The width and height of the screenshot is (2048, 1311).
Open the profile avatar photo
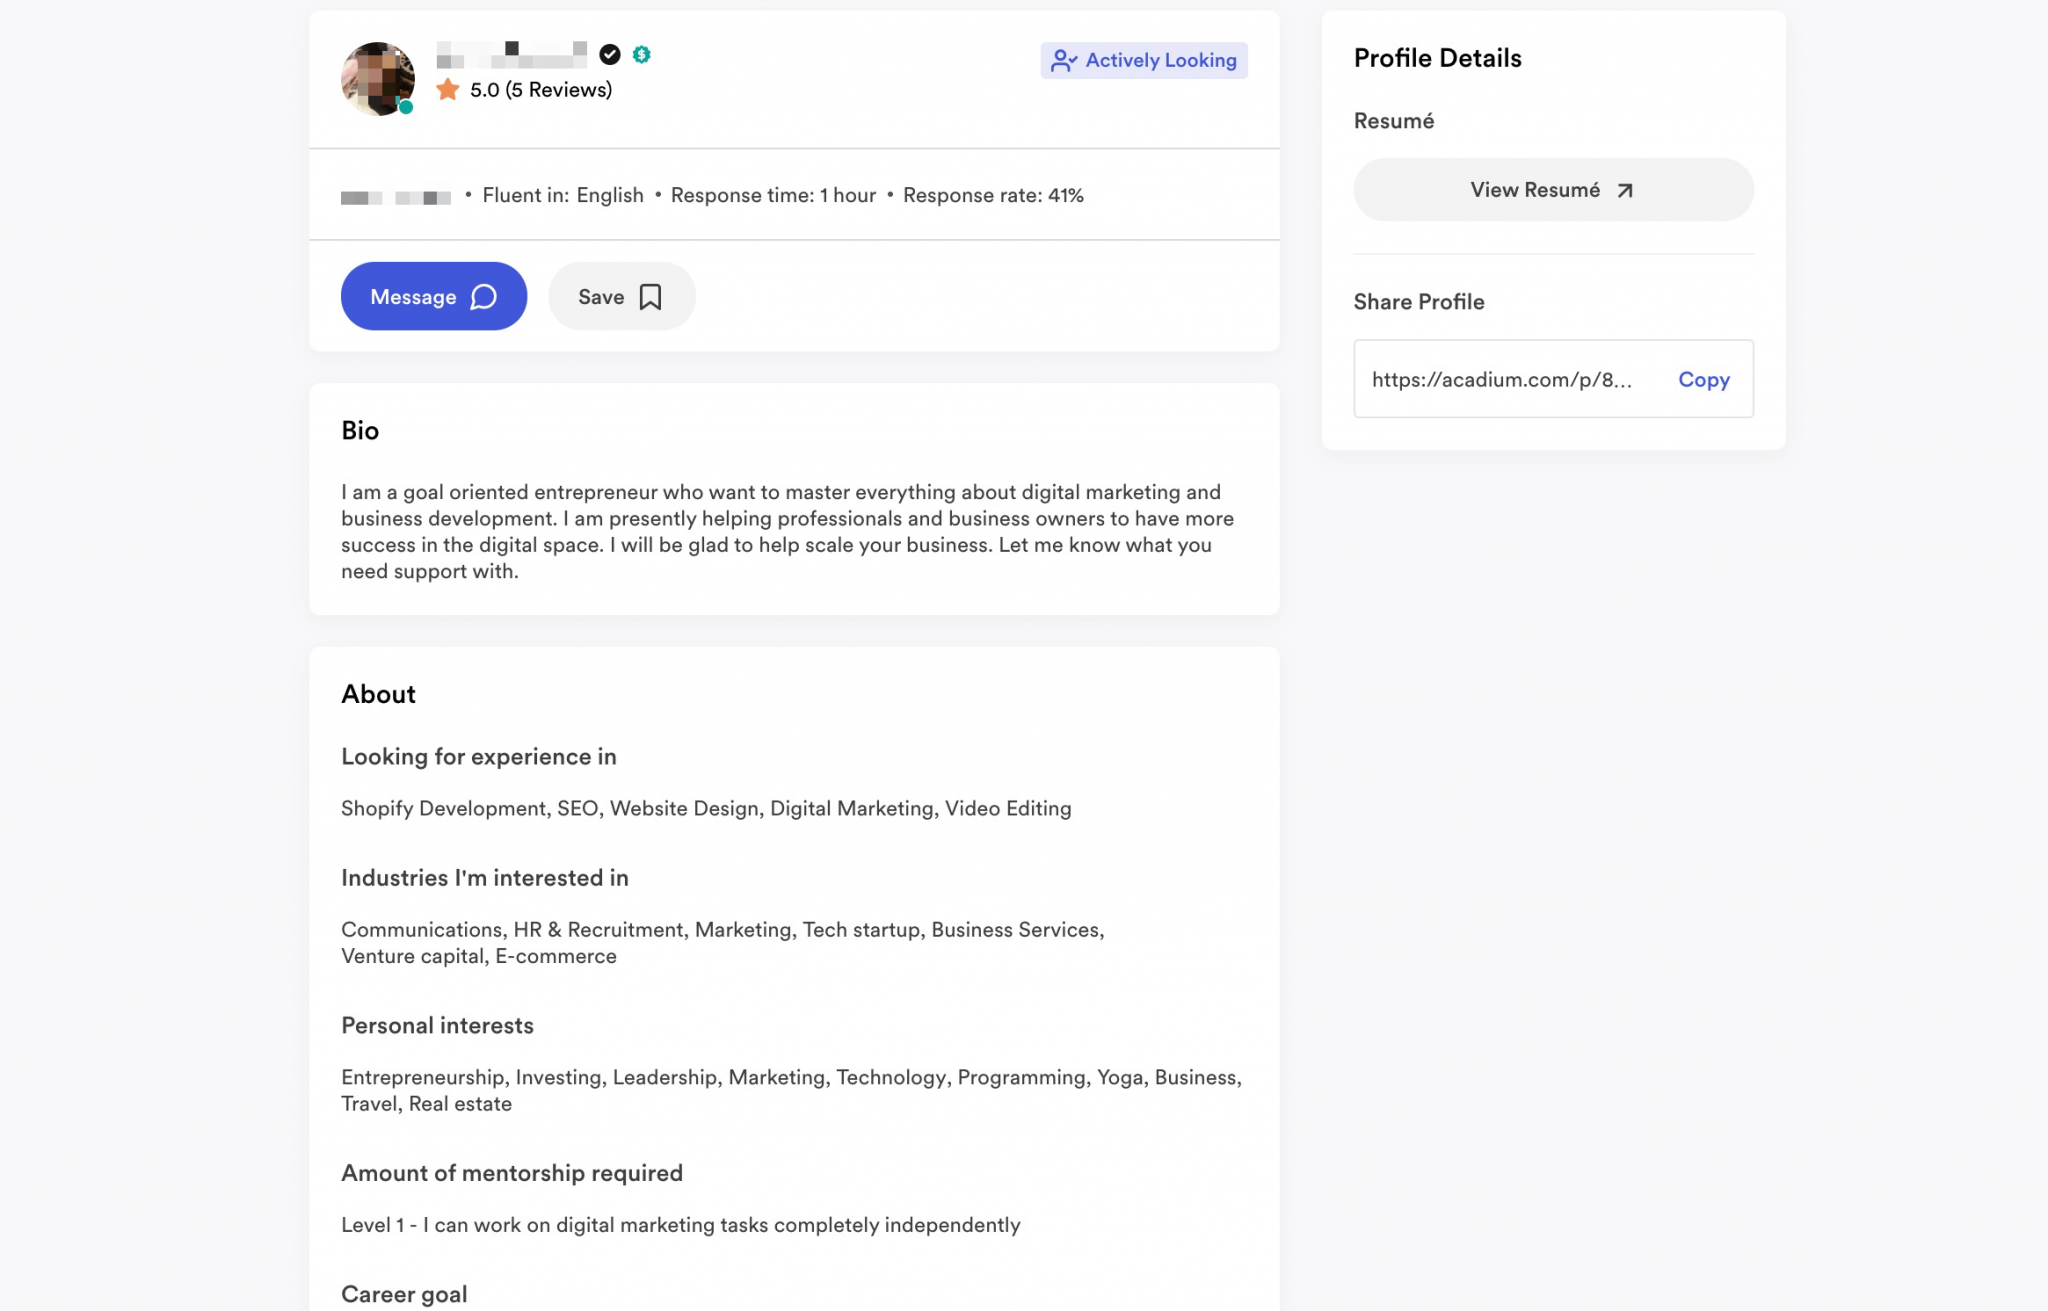point(377,79)
